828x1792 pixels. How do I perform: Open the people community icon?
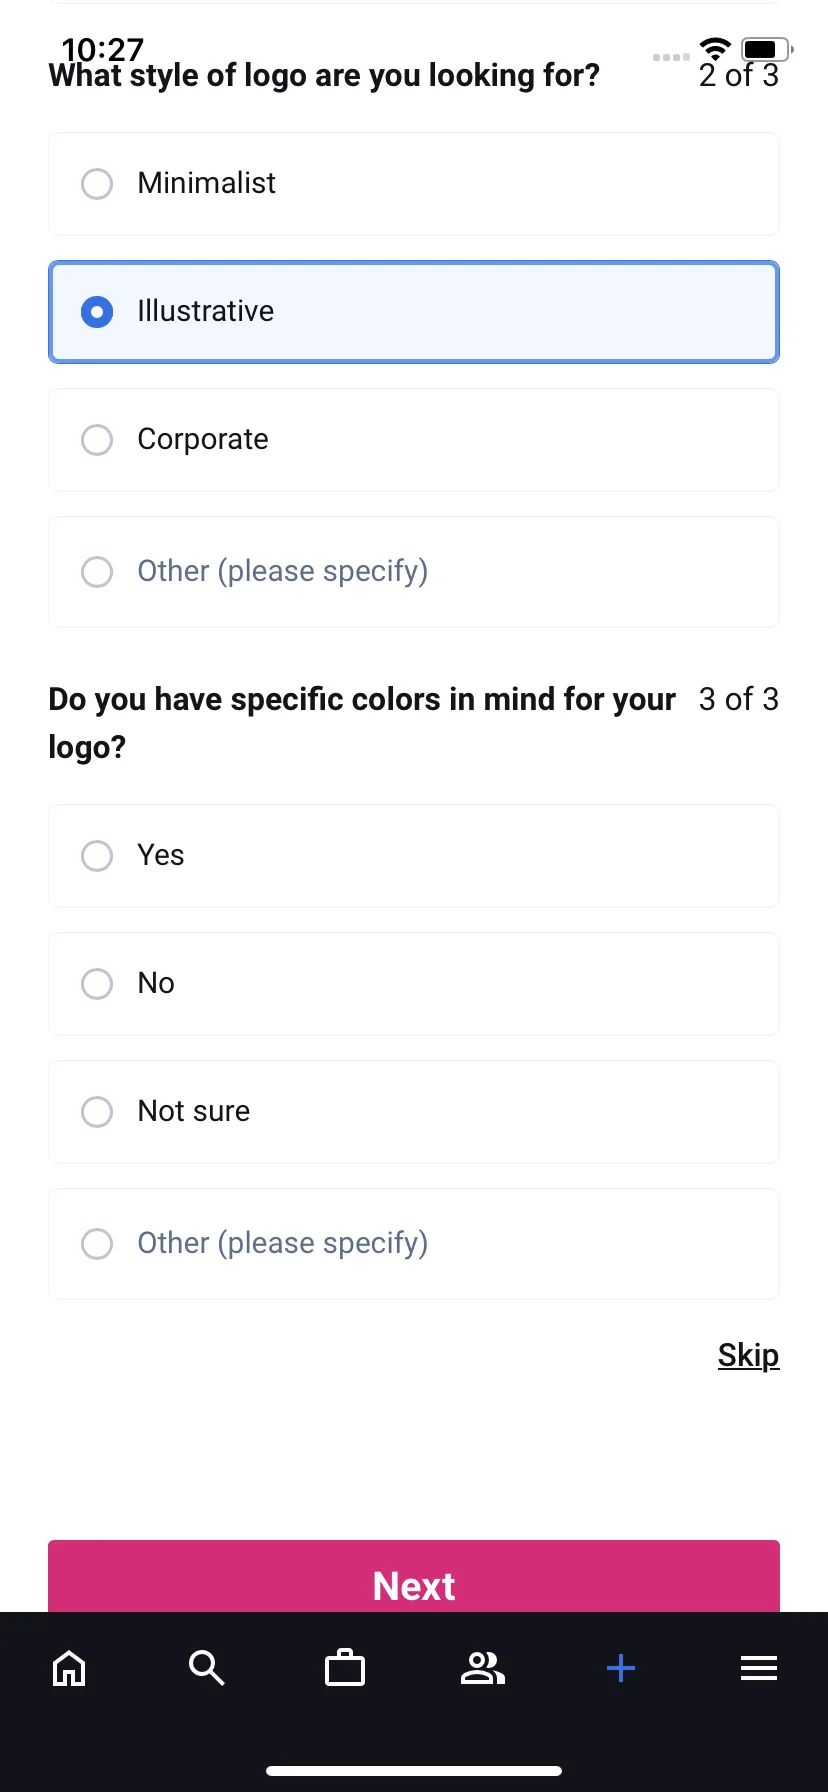483,1668
